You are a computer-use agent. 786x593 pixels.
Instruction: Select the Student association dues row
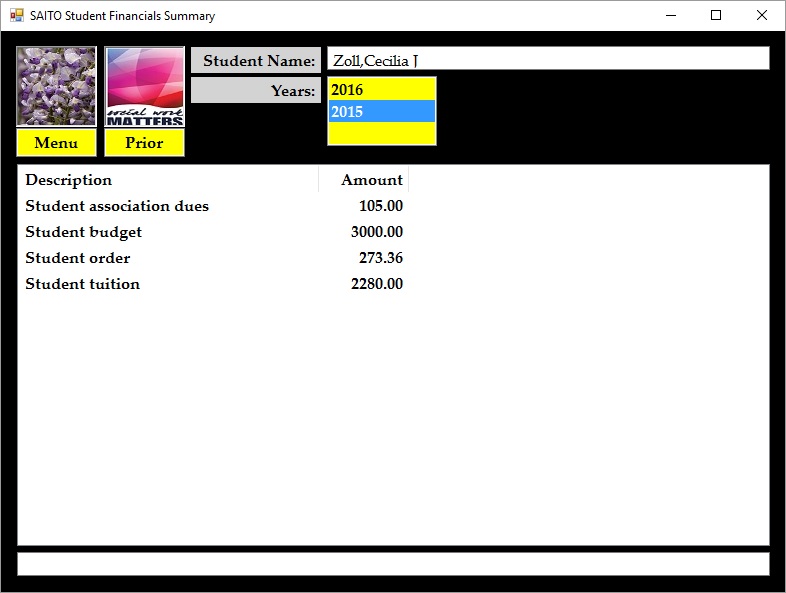tap(117, 206)
